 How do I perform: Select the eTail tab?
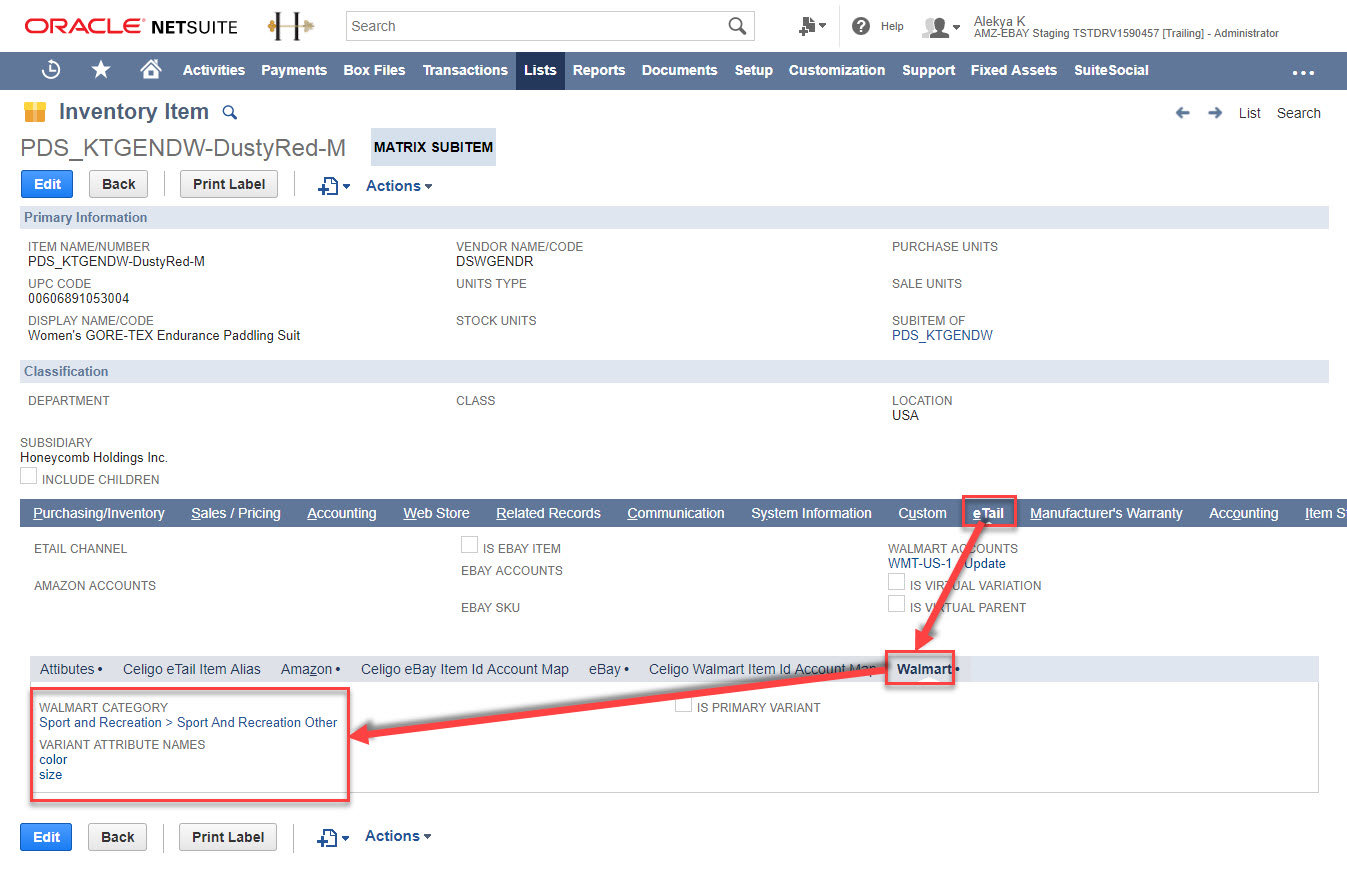pos(988,513)
